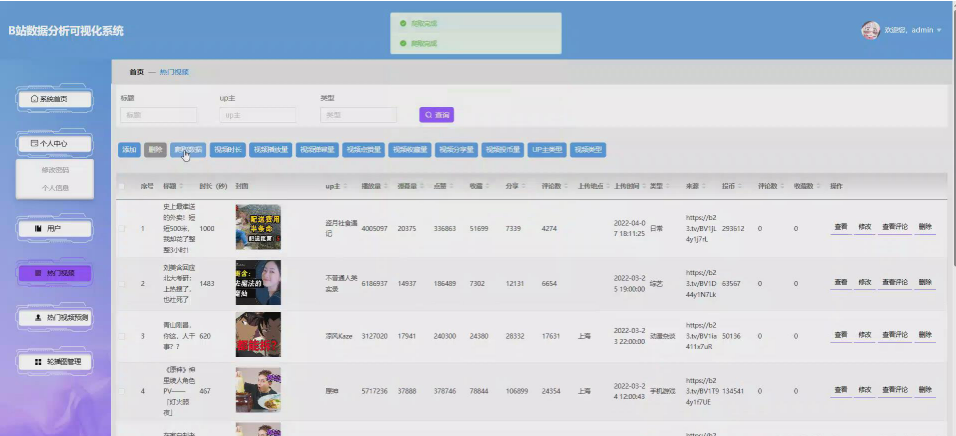Click the row 2 video cover thumbnail
This screenshot has width=956, height=436.
point(258,282)
